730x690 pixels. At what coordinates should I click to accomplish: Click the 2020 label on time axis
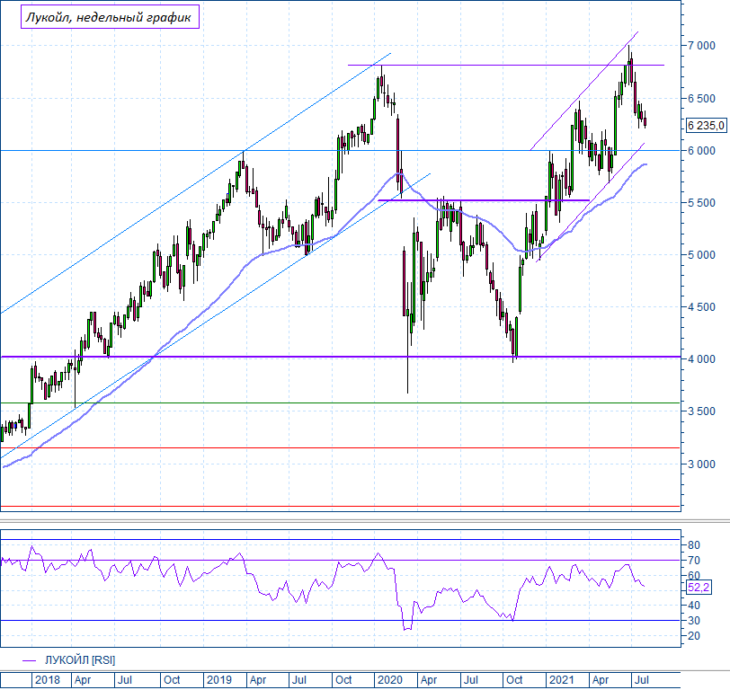pos(390,680)
